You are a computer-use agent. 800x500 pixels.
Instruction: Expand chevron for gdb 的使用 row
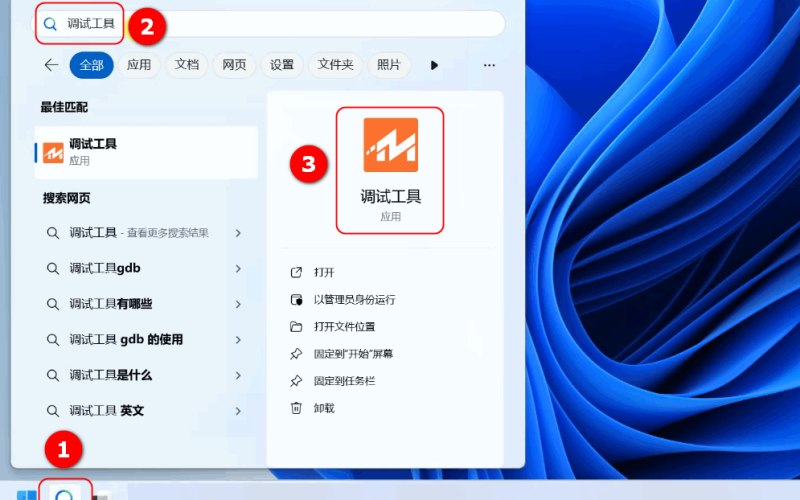pyautogui.click(x=238, y=340)
